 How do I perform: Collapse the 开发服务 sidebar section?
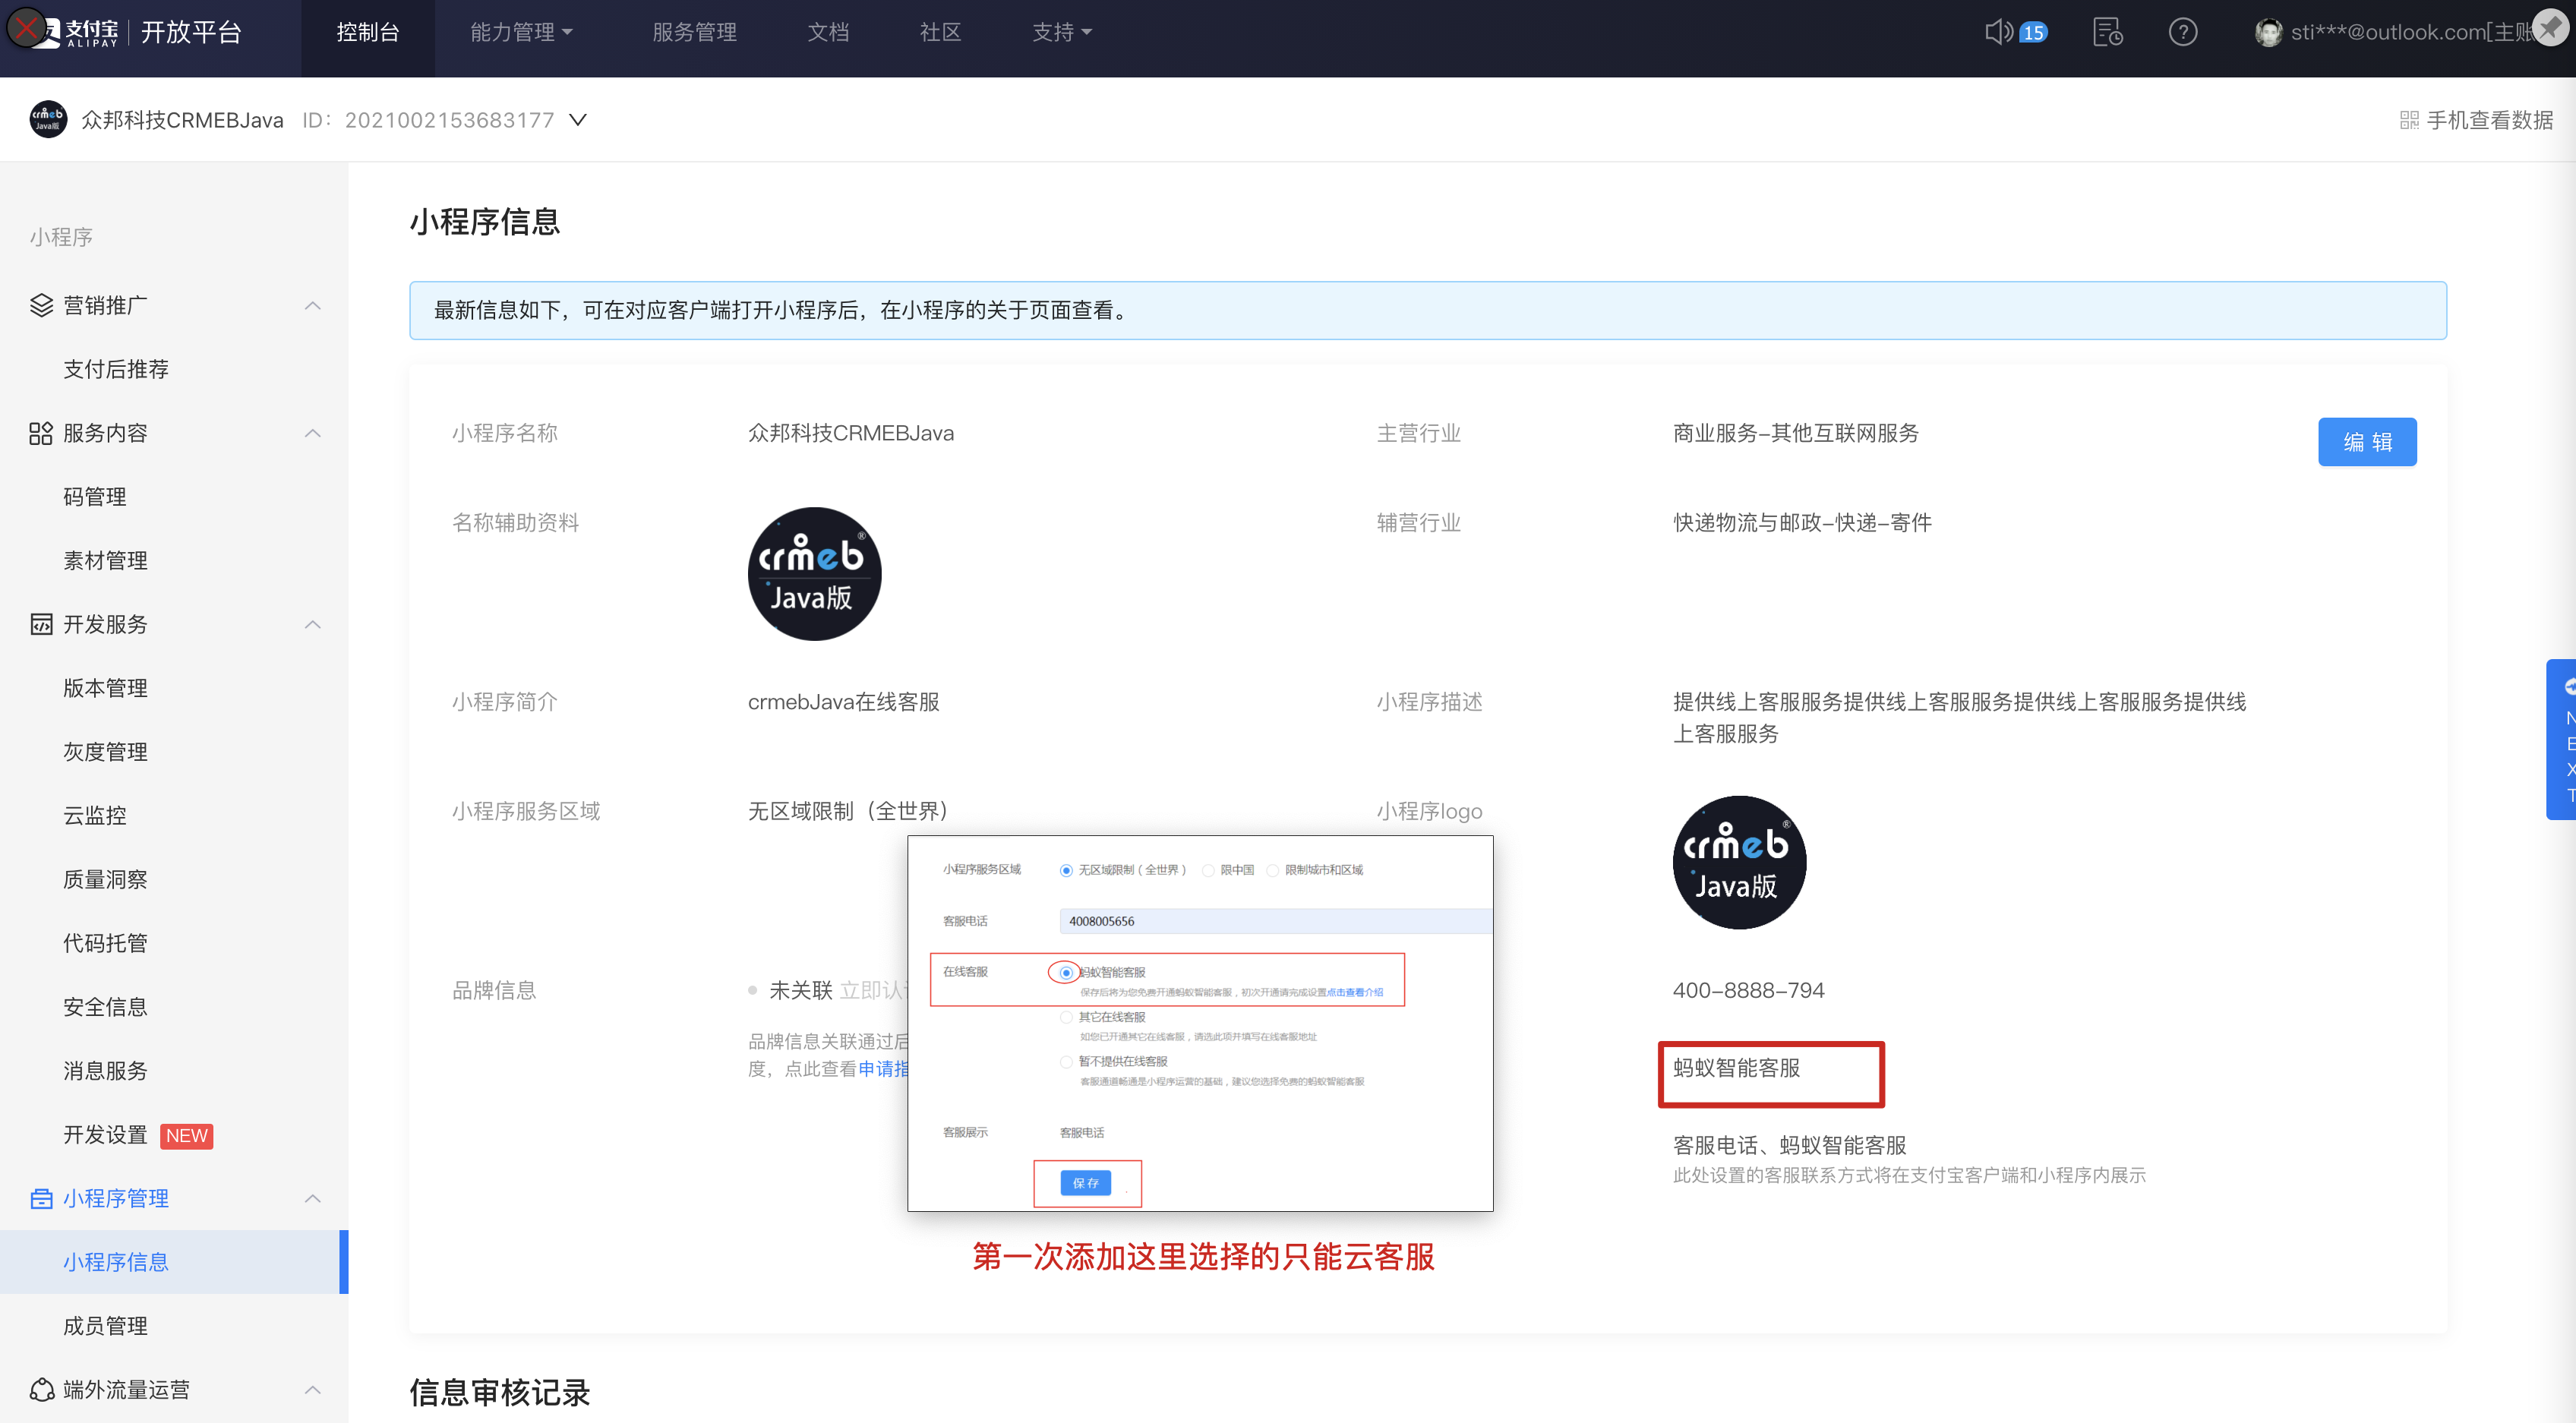313,624
